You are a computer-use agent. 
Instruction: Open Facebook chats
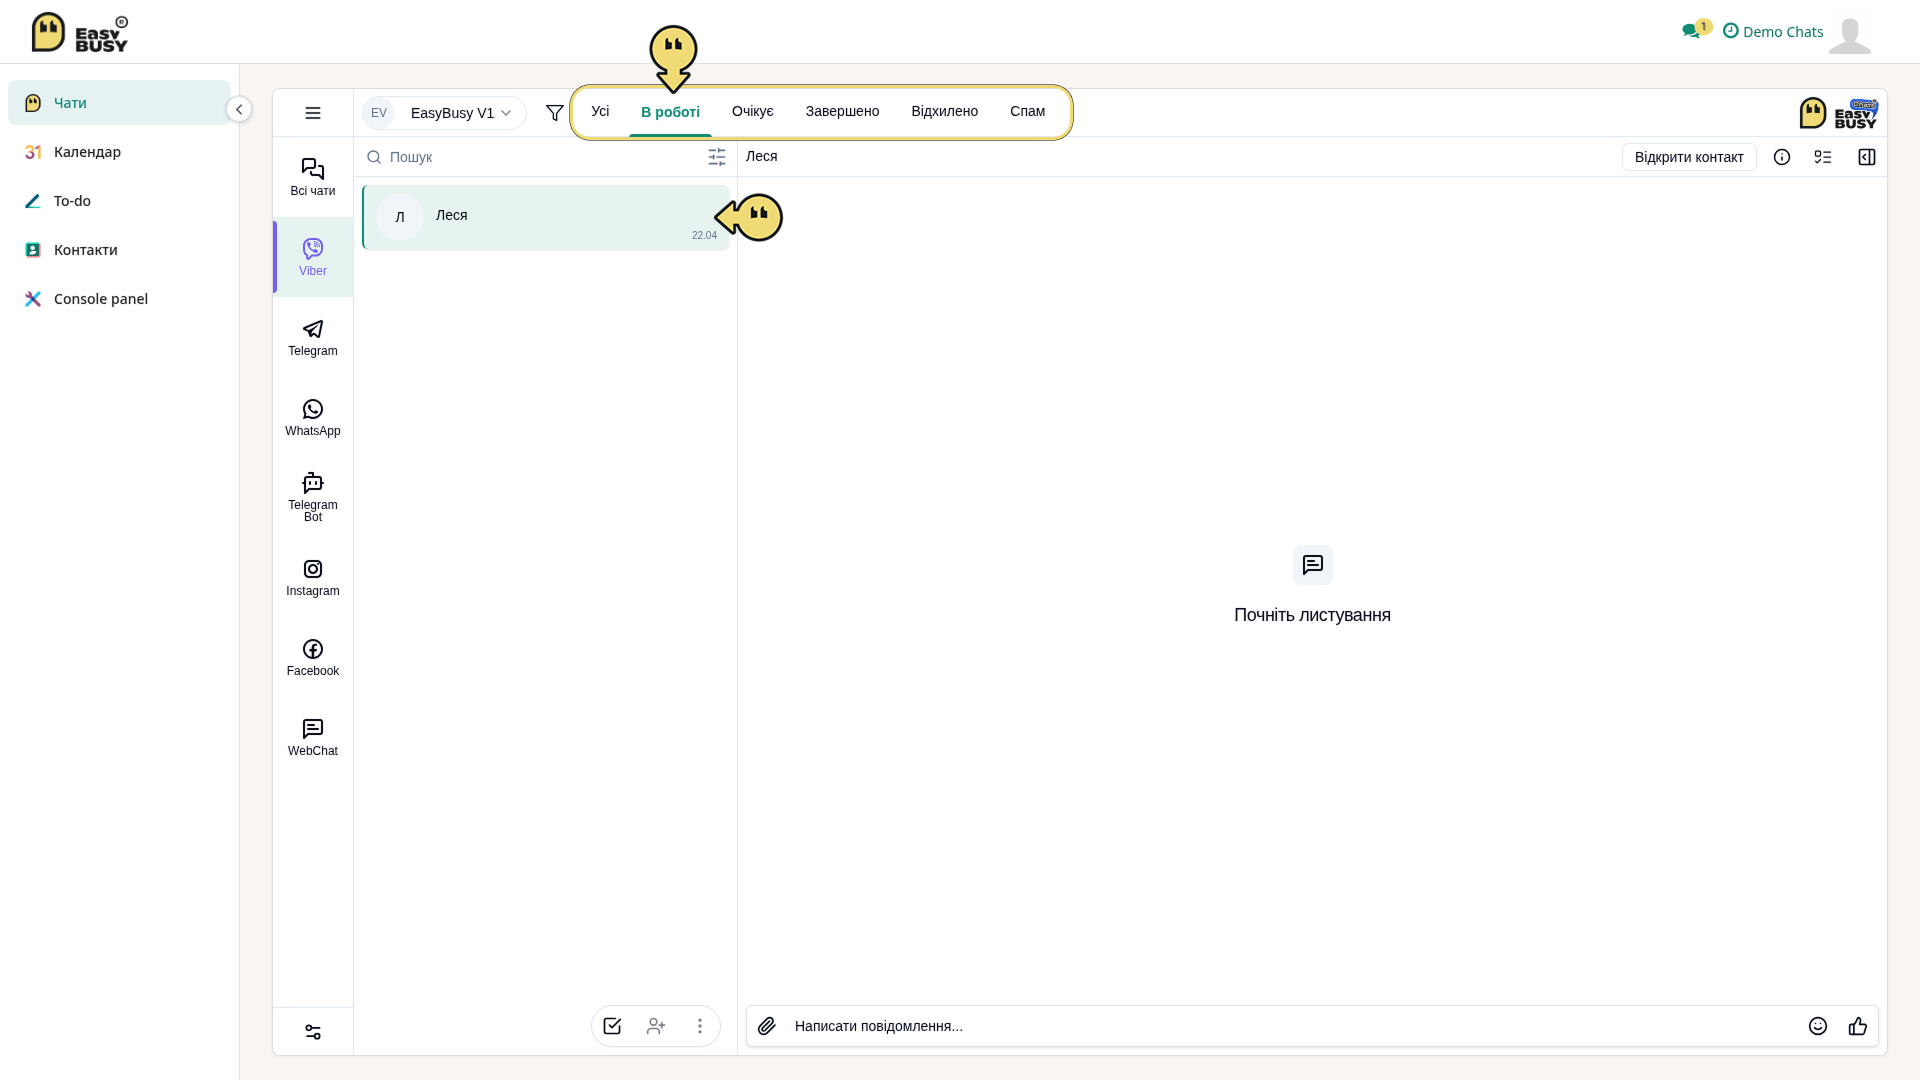coord(313,657)
